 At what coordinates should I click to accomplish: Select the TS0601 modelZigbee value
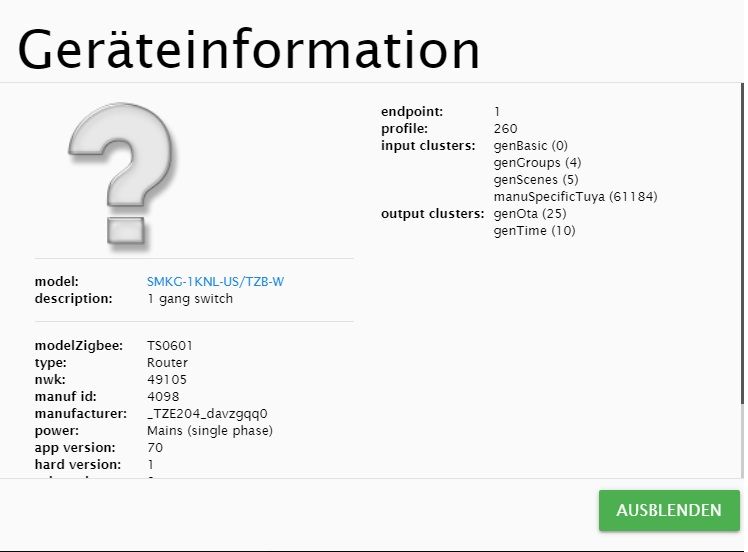[x=169, y=346]
